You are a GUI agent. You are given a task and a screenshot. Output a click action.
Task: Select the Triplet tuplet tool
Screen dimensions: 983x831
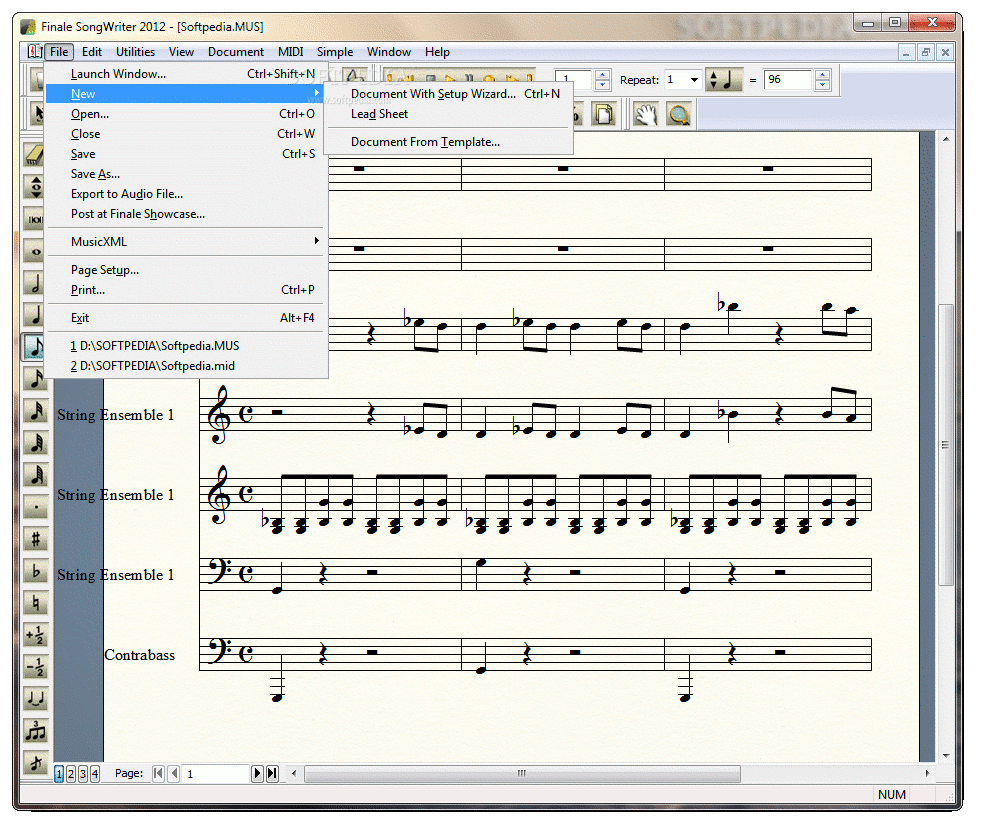coord(35,730)
